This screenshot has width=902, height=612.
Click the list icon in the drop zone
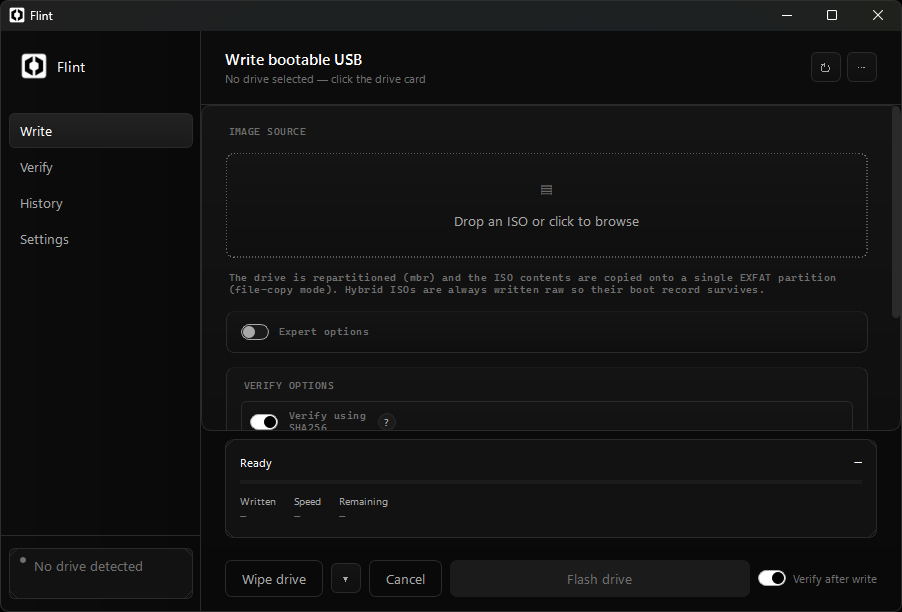546,190
